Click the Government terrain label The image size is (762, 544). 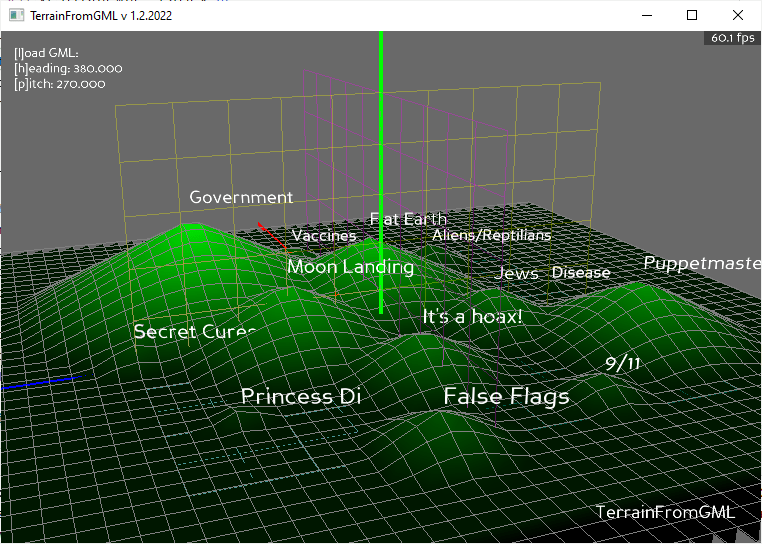(241, 198)
